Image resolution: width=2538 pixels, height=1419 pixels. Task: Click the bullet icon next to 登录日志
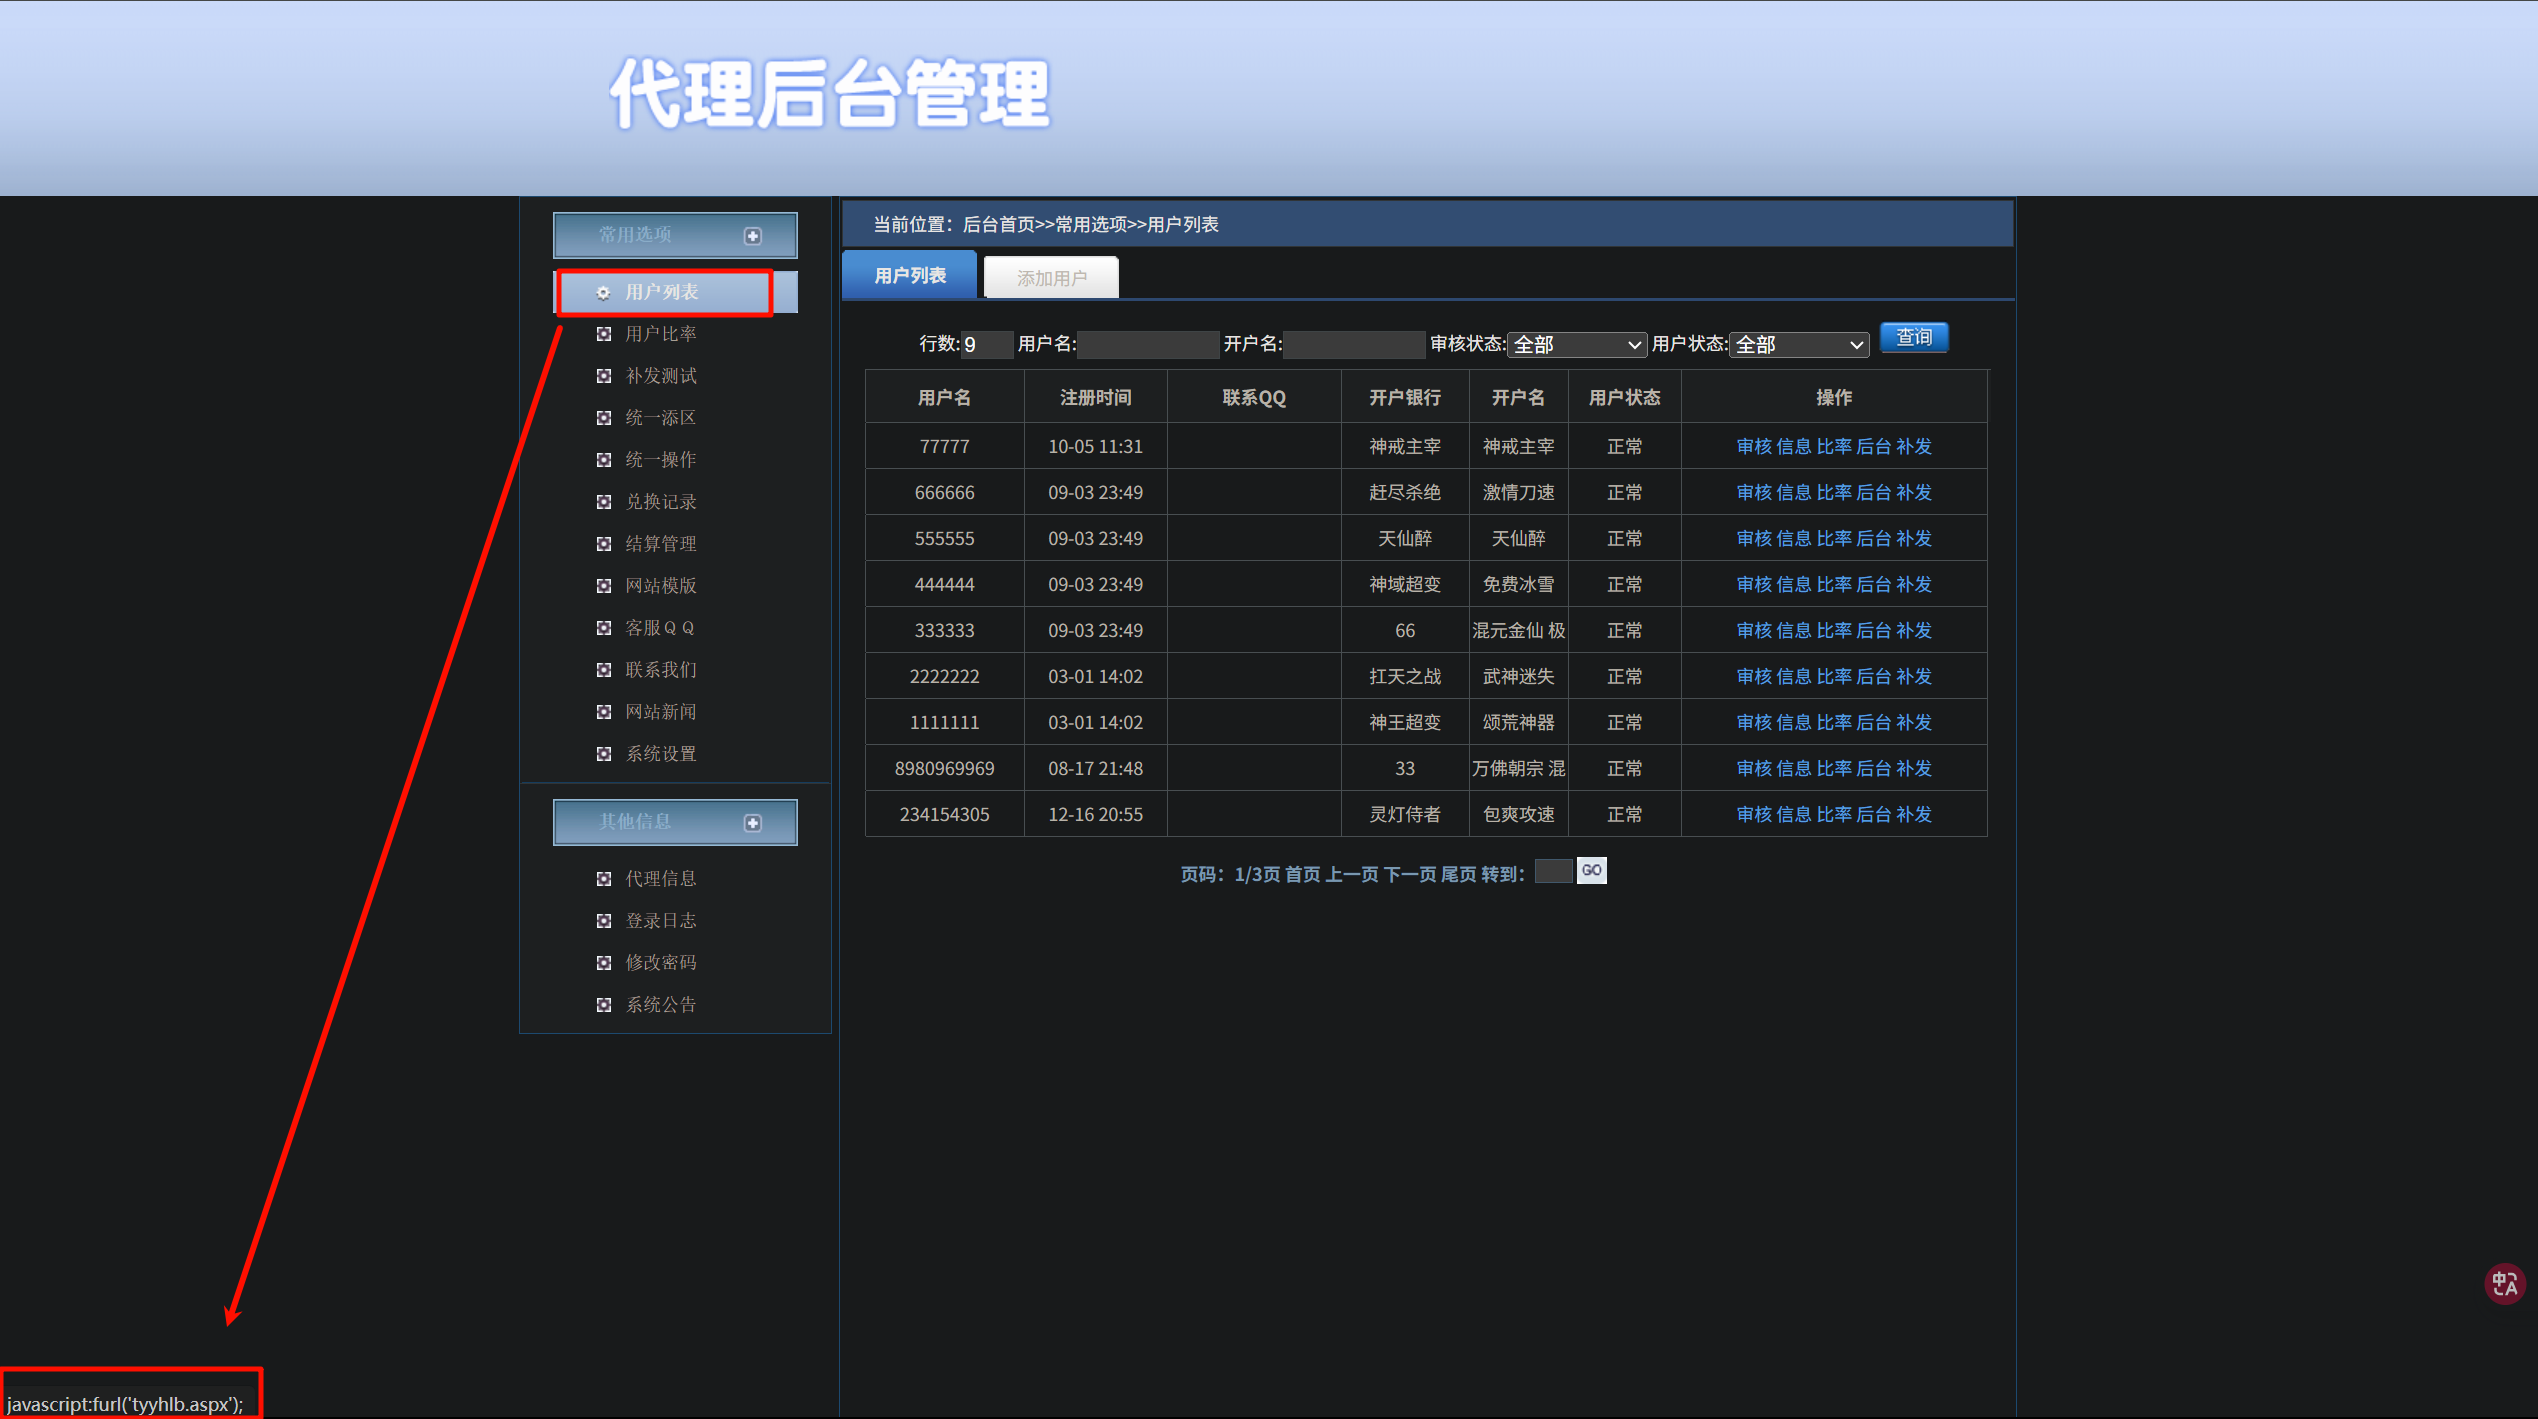point(603,921)
